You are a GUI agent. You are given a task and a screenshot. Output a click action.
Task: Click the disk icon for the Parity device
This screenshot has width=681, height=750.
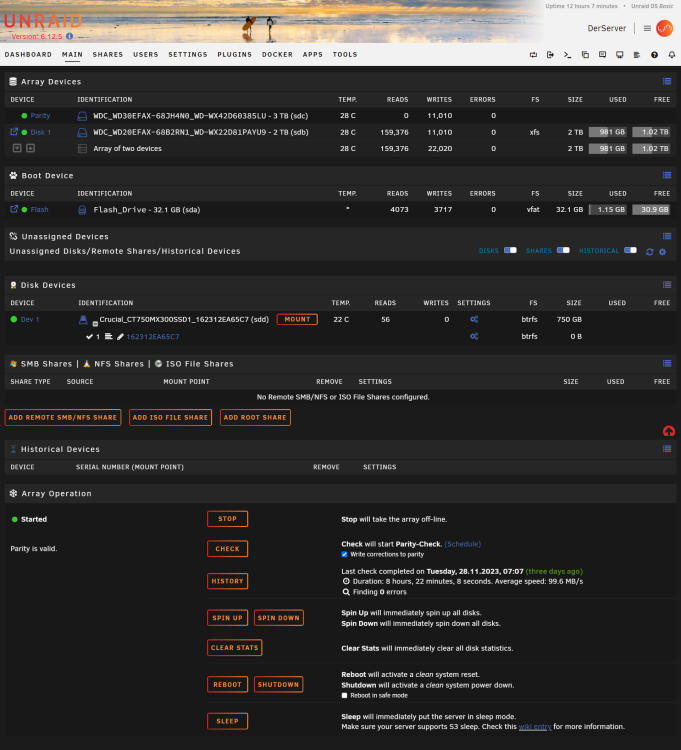pyautogui.click(x=82, y=116)
